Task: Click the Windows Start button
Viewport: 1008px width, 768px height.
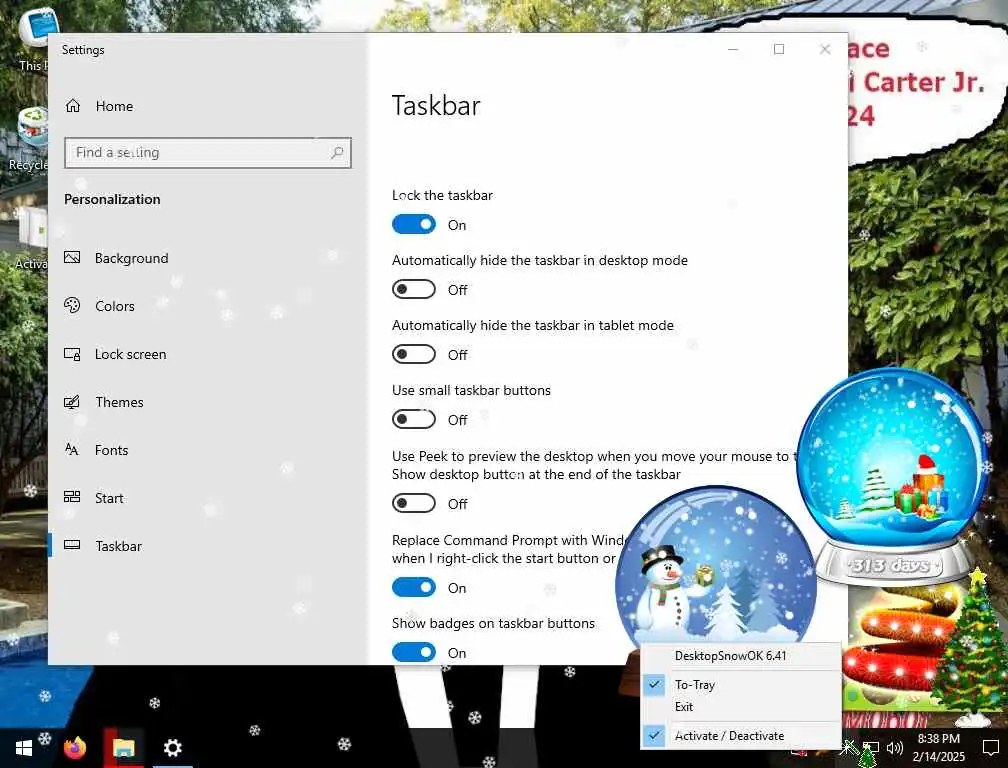Action: point(24,748)
